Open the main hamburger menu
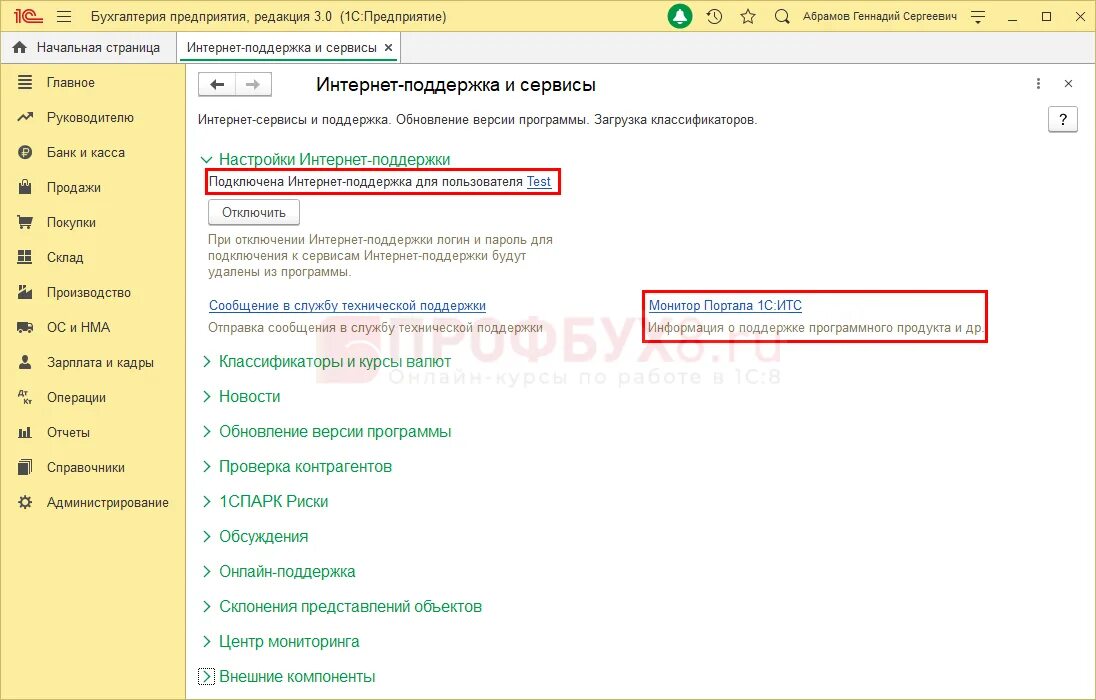Screen dimensions: 1096x700 (64, 16)
